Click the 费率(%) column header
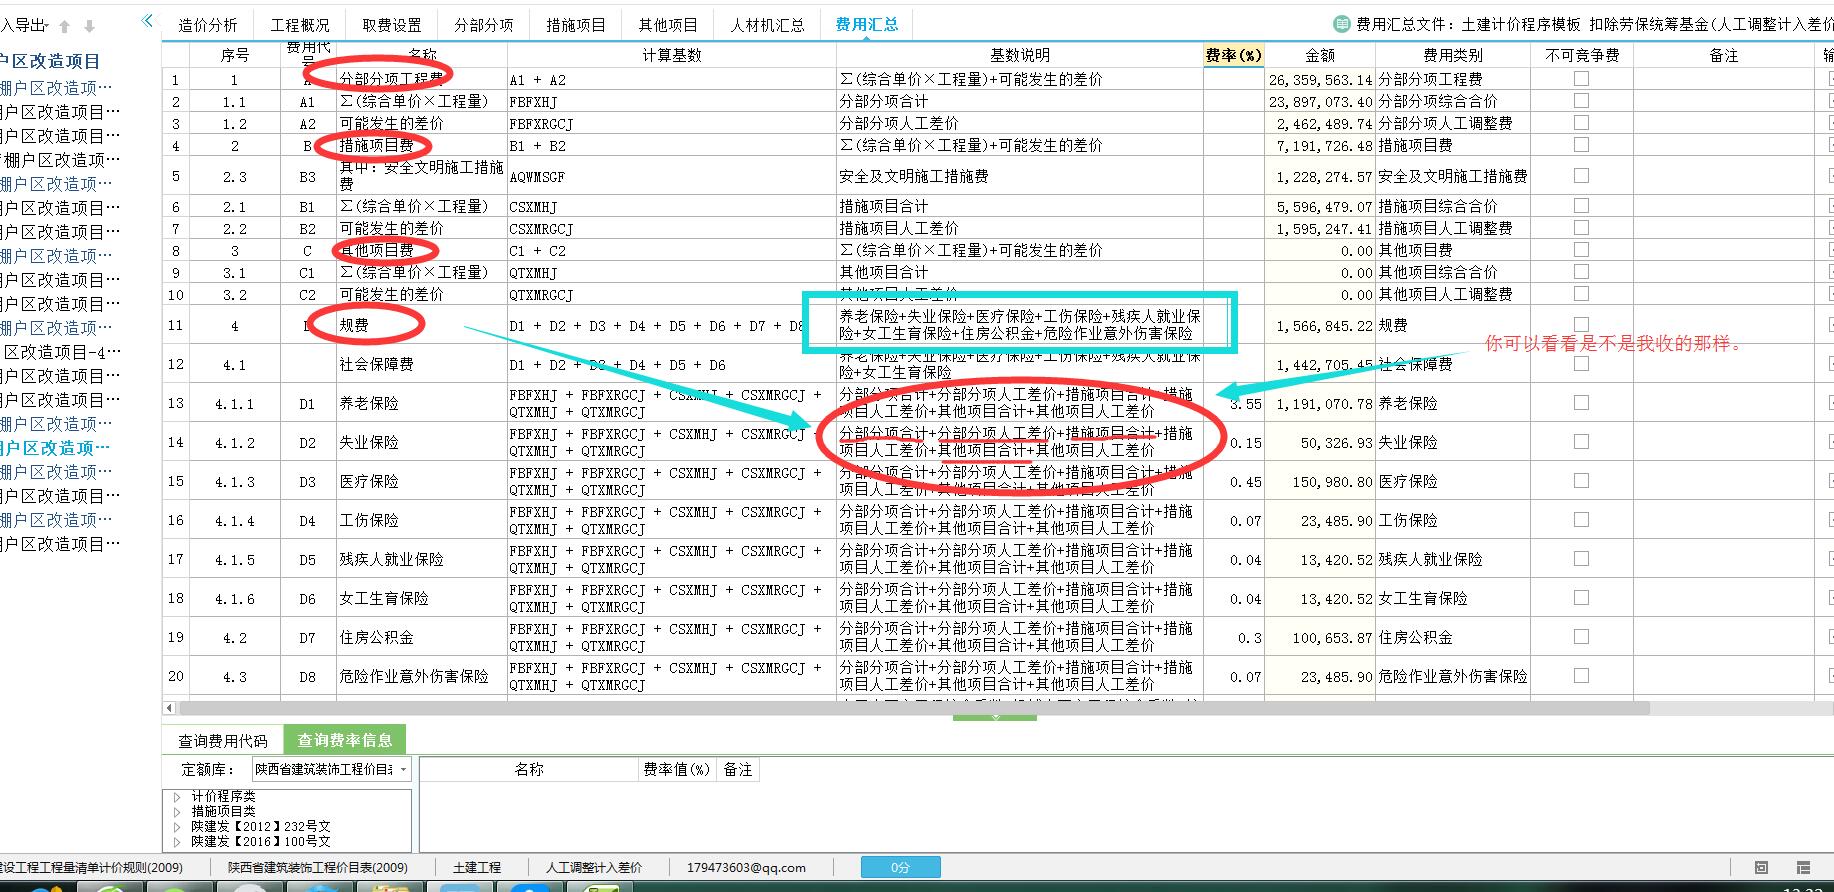 (x=1234, y=55)
